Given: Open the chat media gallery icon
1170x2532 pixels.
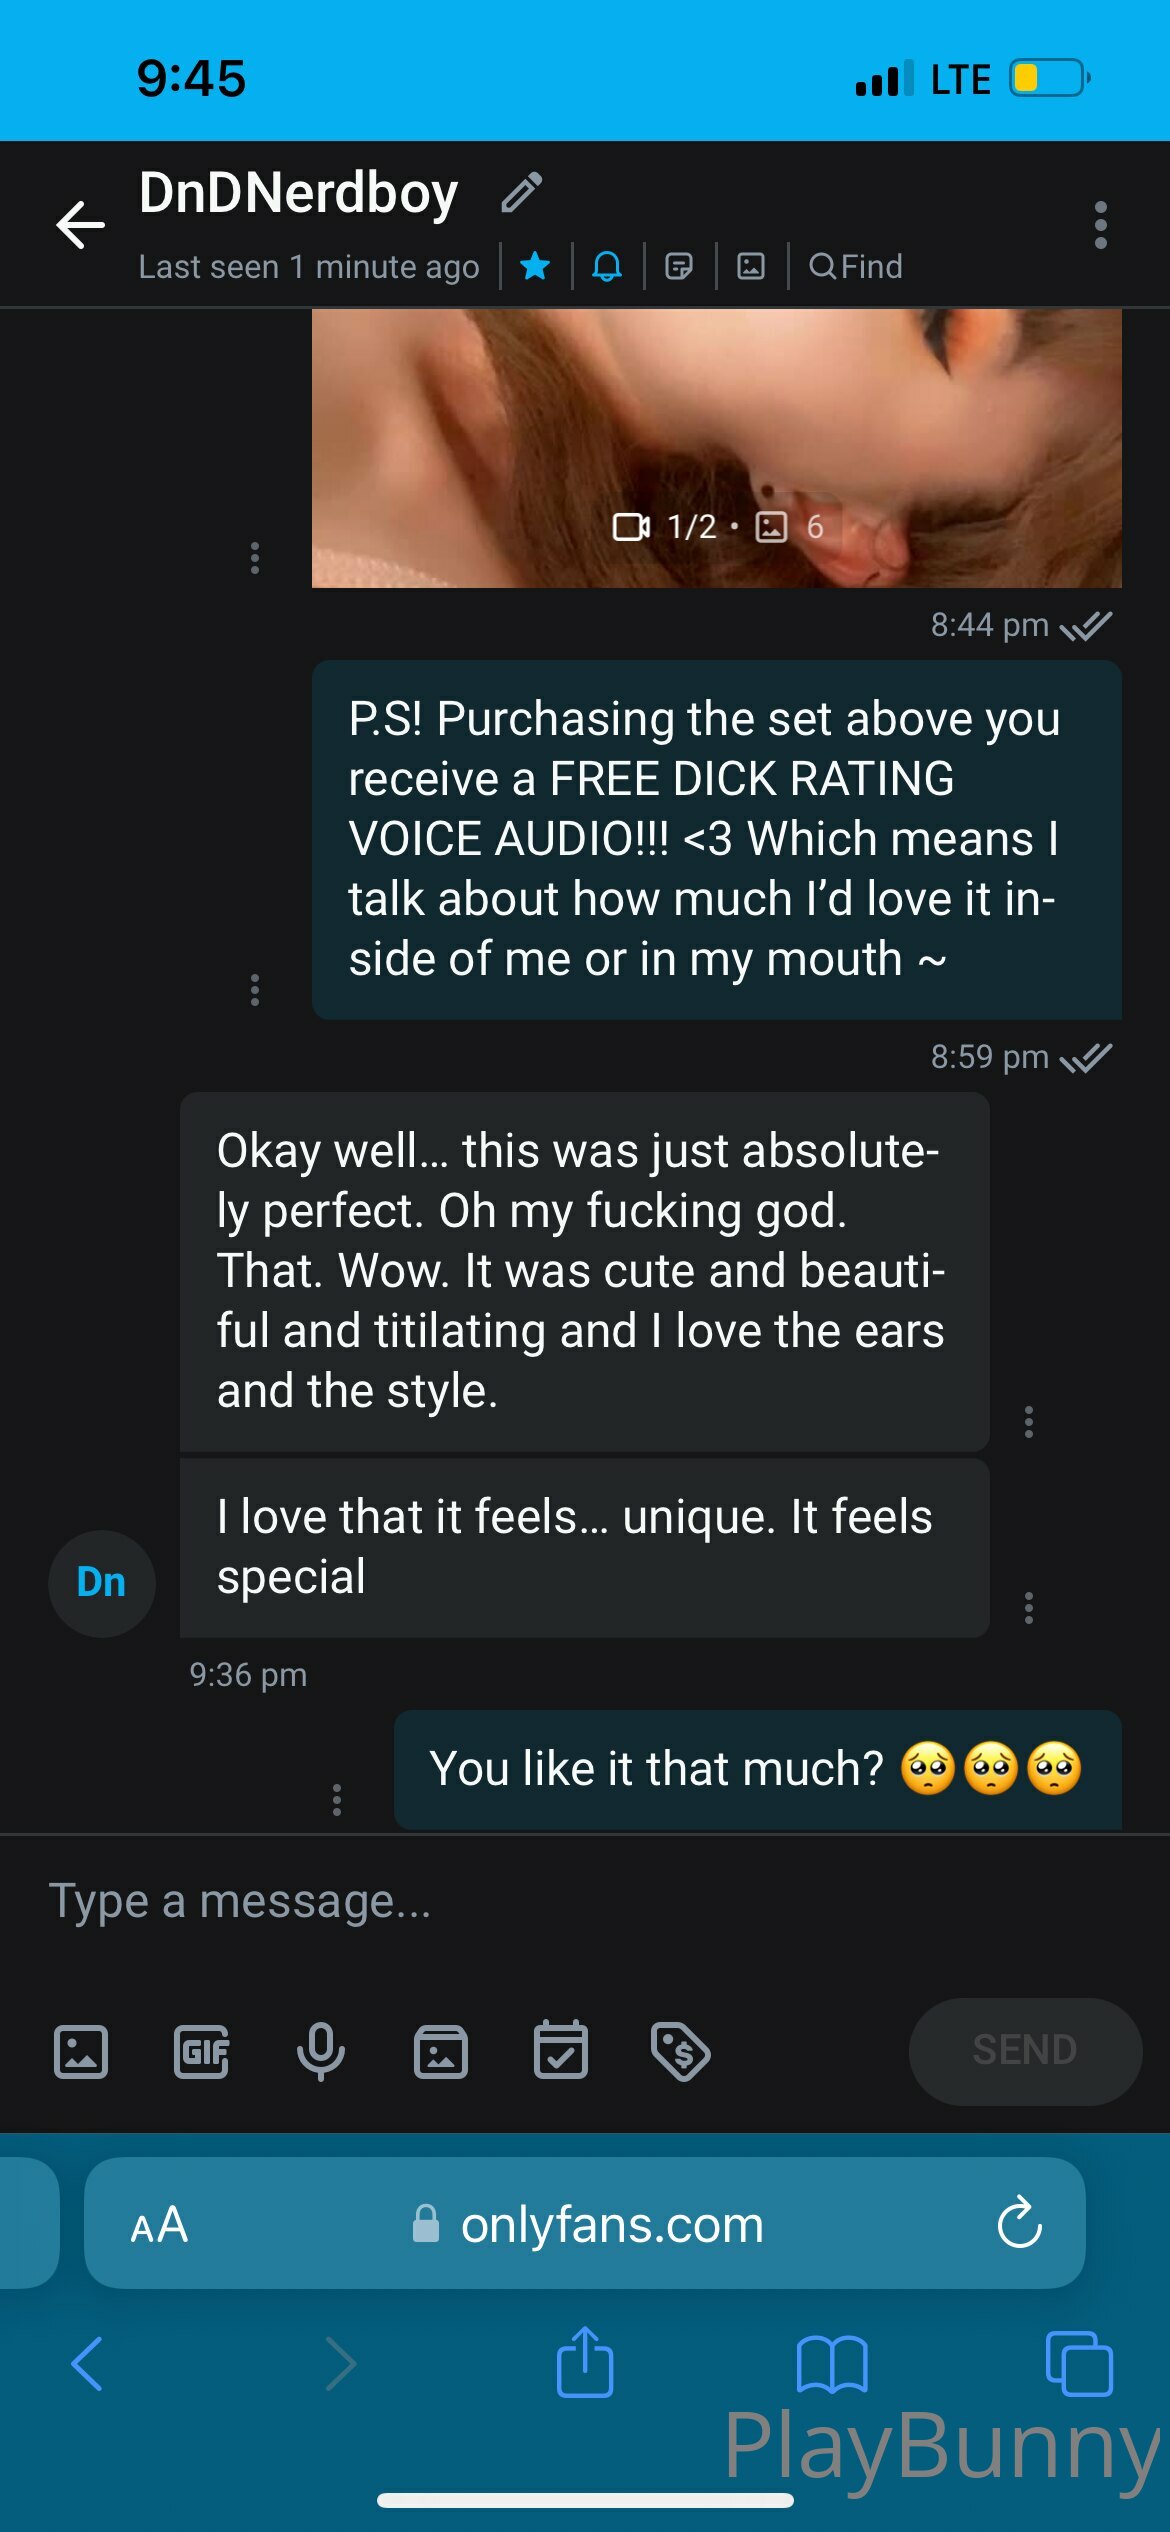Looking at the screenshot, I should (x=751, y=266).
